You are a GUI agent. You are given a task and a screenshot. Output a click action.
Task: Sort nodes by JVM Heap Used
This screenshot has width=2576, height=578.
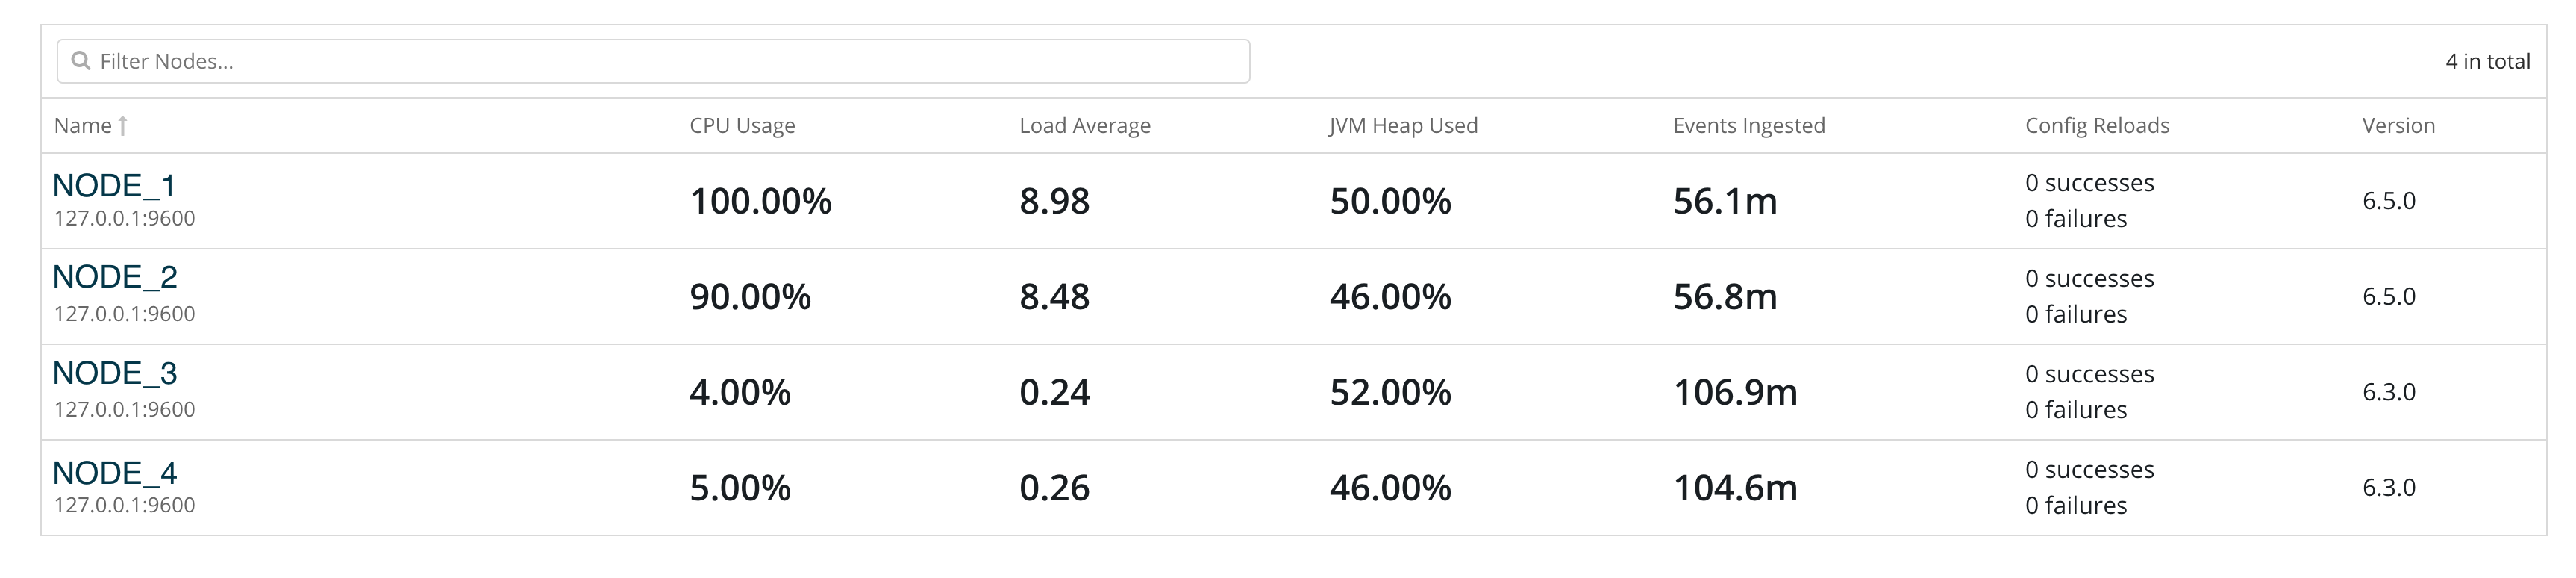tap(1402, 126)
